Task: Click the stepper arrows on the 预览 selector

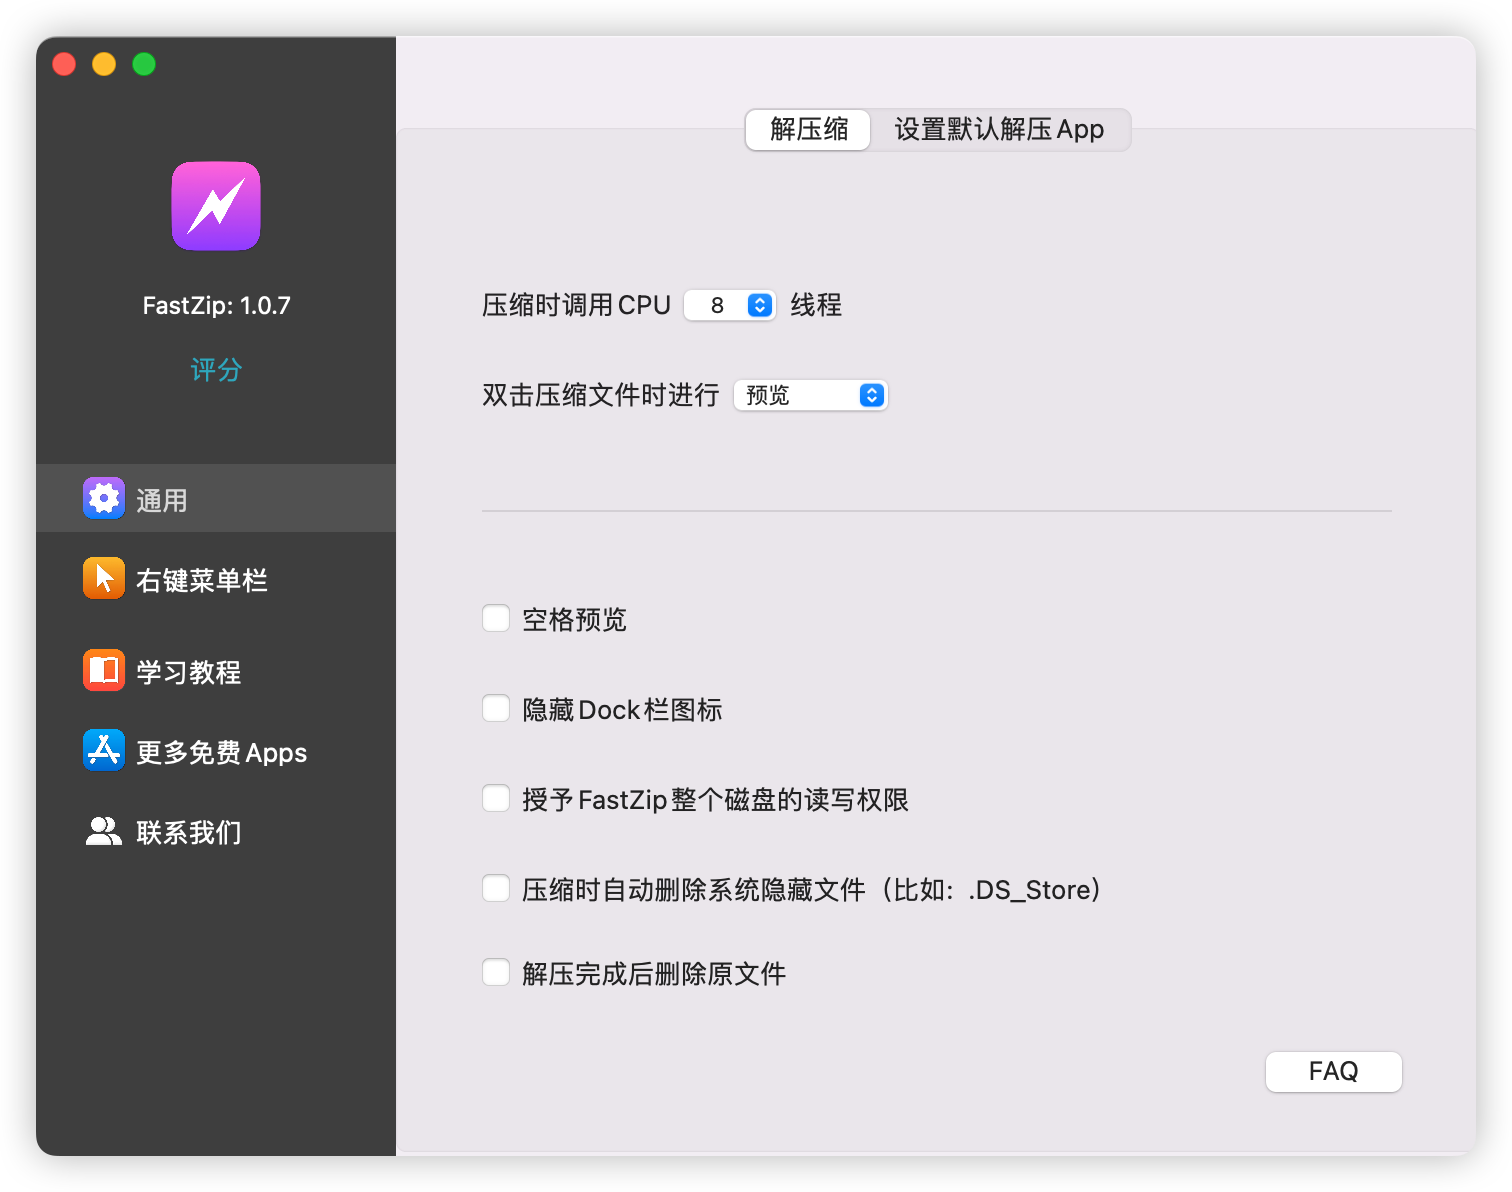Action: pos(869,395)
